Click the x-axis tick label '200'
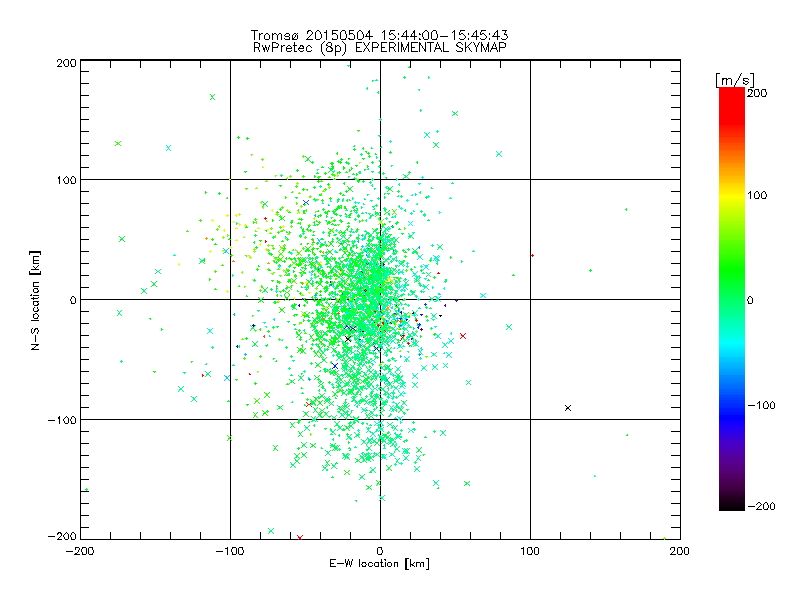 (x=680, y=552)
